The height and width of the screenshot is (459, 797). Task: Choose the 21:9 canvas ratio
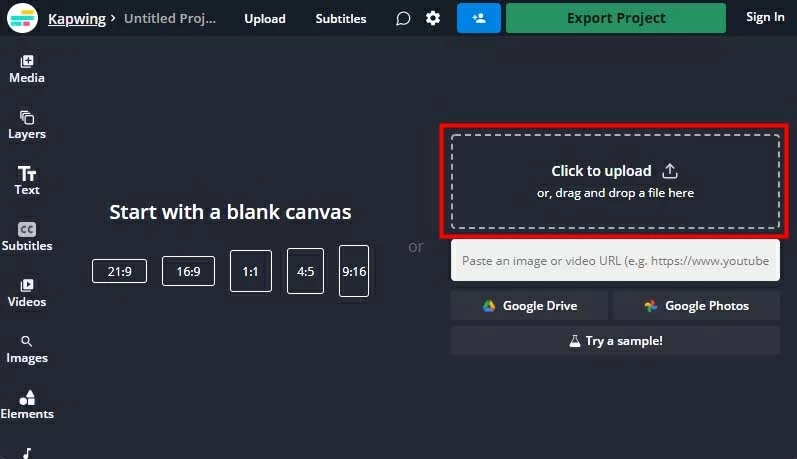[119, 271]
